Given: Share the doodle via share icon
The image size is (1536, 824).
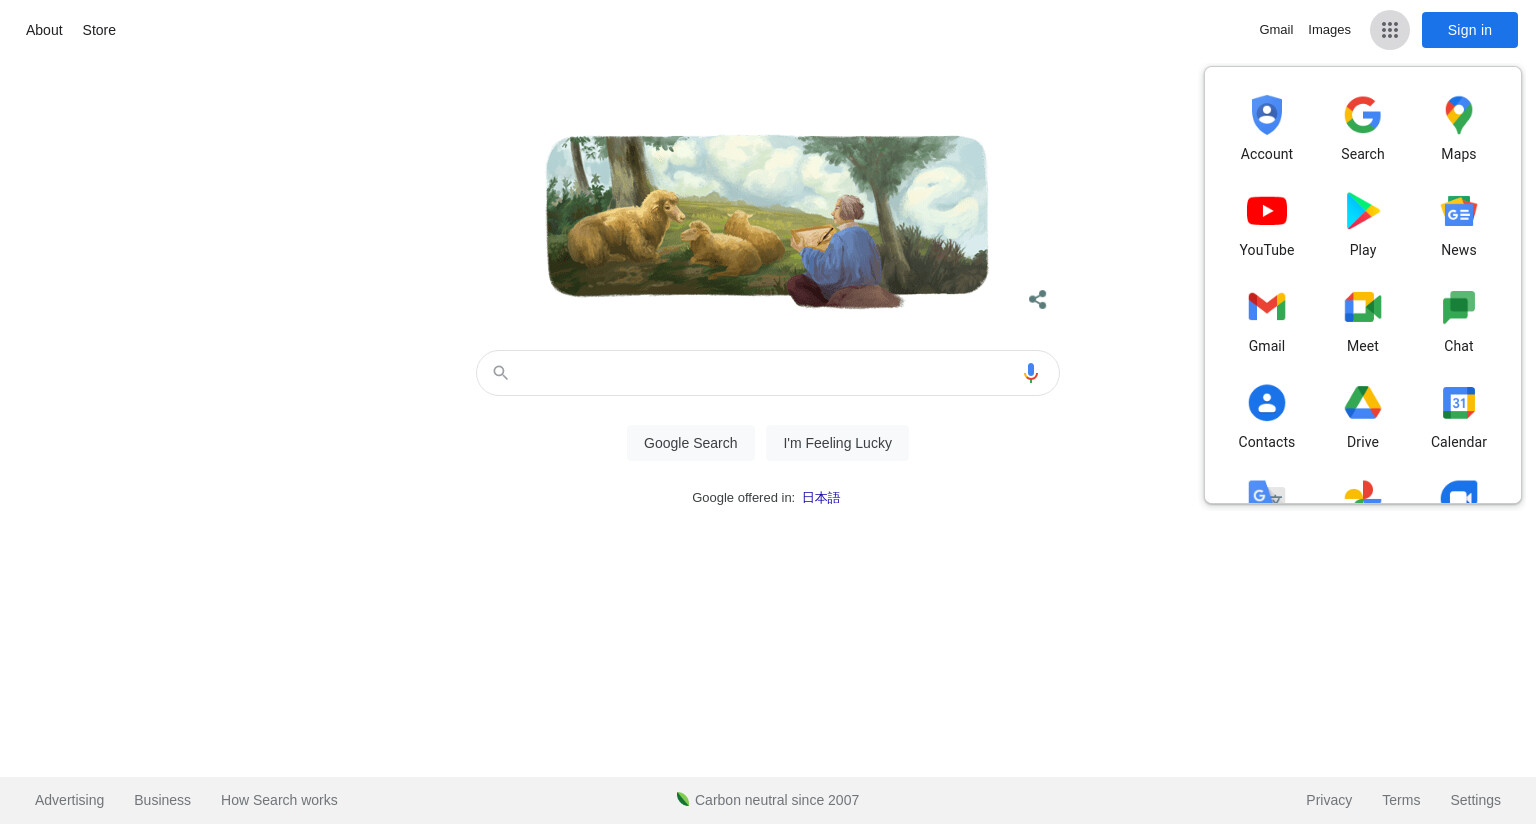Looking at the screenshot, I should 1038,299.
